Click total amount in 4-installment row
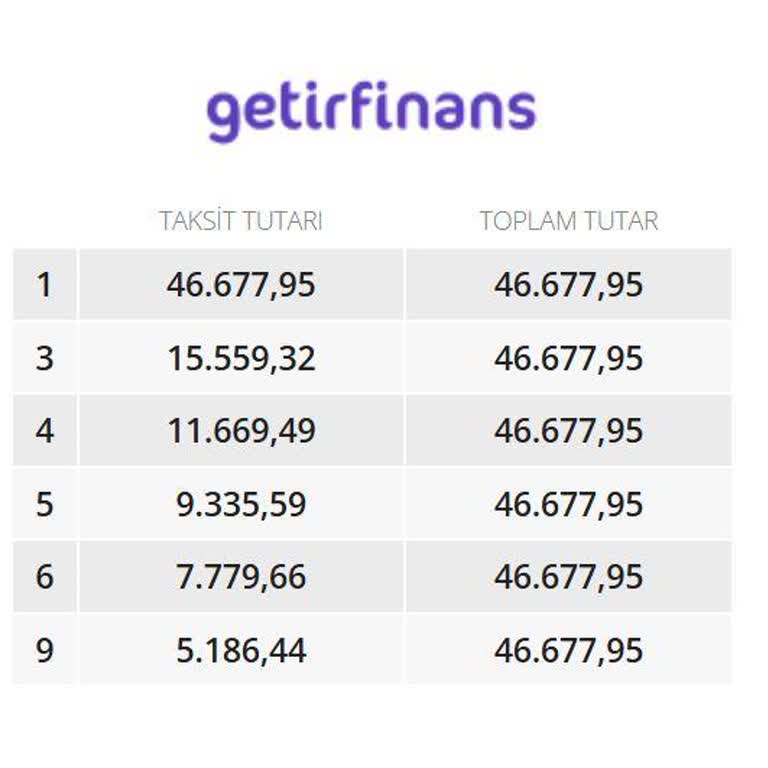This screenshot has width=768, height=768. [568, 431]
